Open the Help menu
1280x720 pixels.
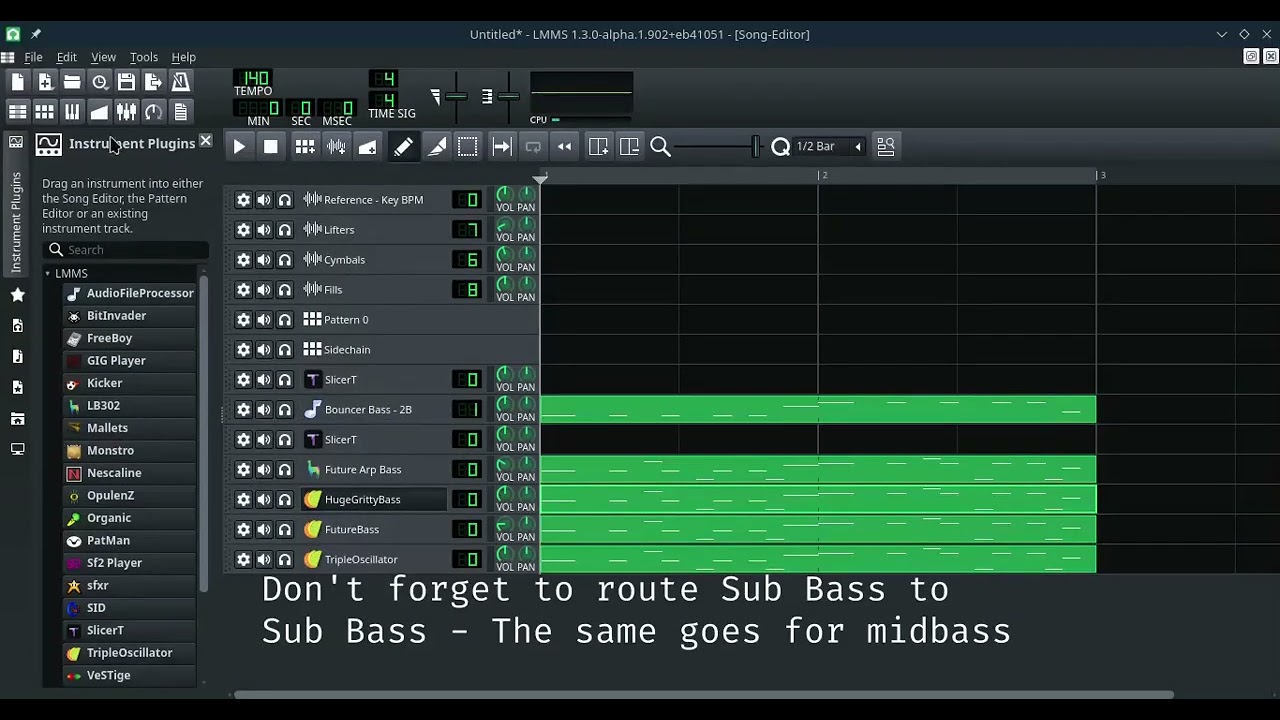coord(183,57)
